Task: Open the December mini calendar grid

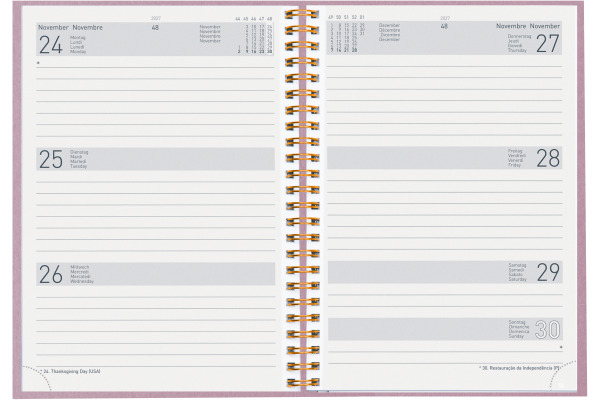Action: pos(347,34)
